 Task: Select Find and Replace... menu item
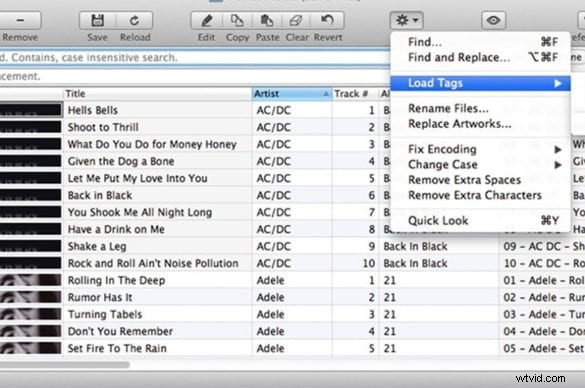click(480, 57)
